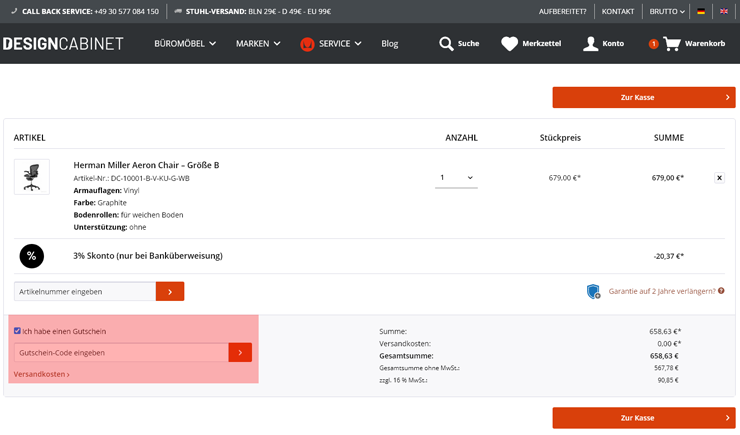Click '3% Skonto (nur bei Banküberweisung)' text
The width and height of the screenshot is (740, 435).
(148, 256)
